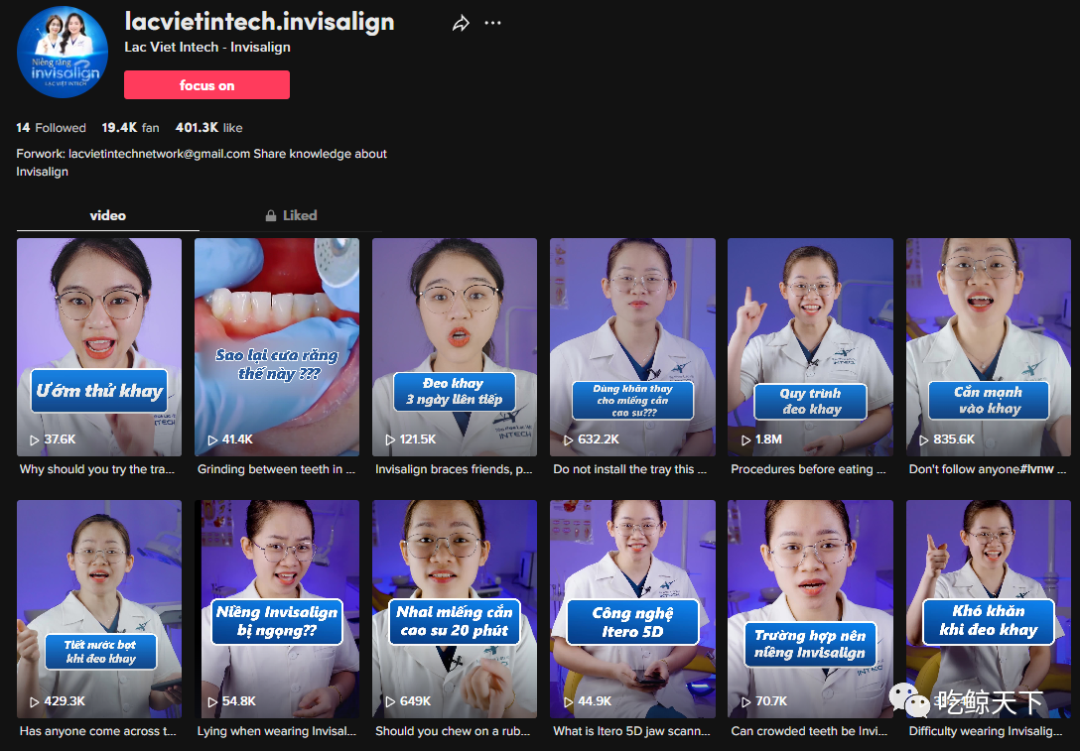Click caption 'Should you chew on a rub...'
Image resolution: width=1080 pixels, height=751 pixels.
pyautogui.click(x=453, y=731)
